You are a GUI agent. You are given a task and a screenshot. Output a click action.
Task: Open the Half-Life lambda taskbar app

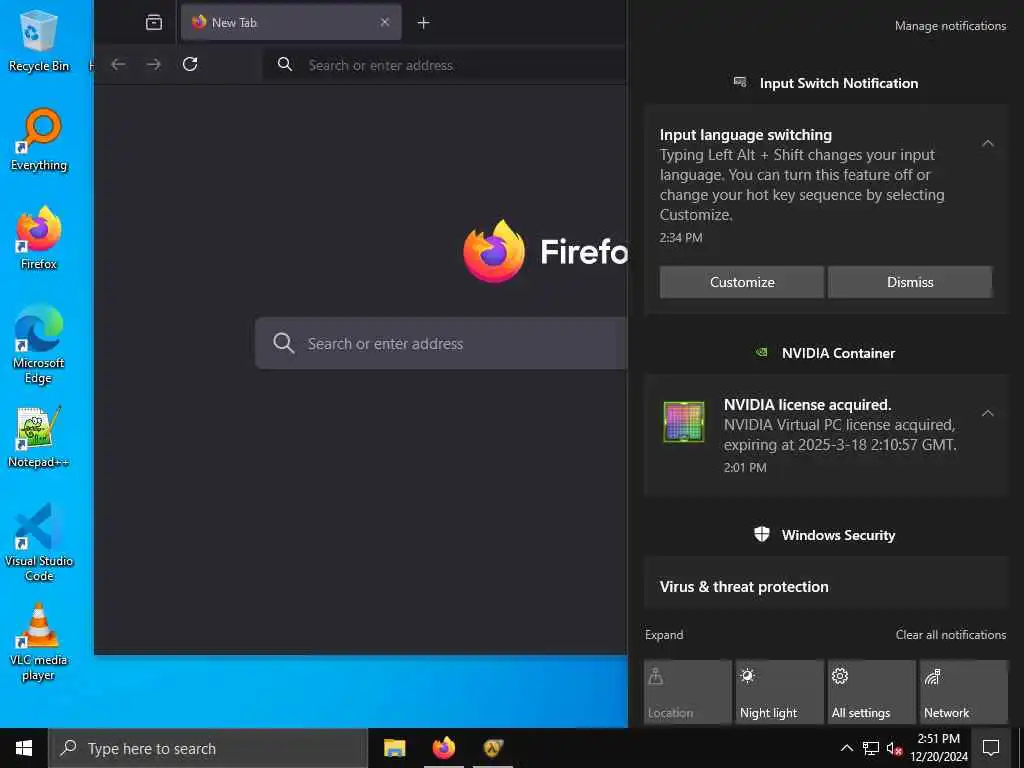pyautogui.click(x=493, y=748)
